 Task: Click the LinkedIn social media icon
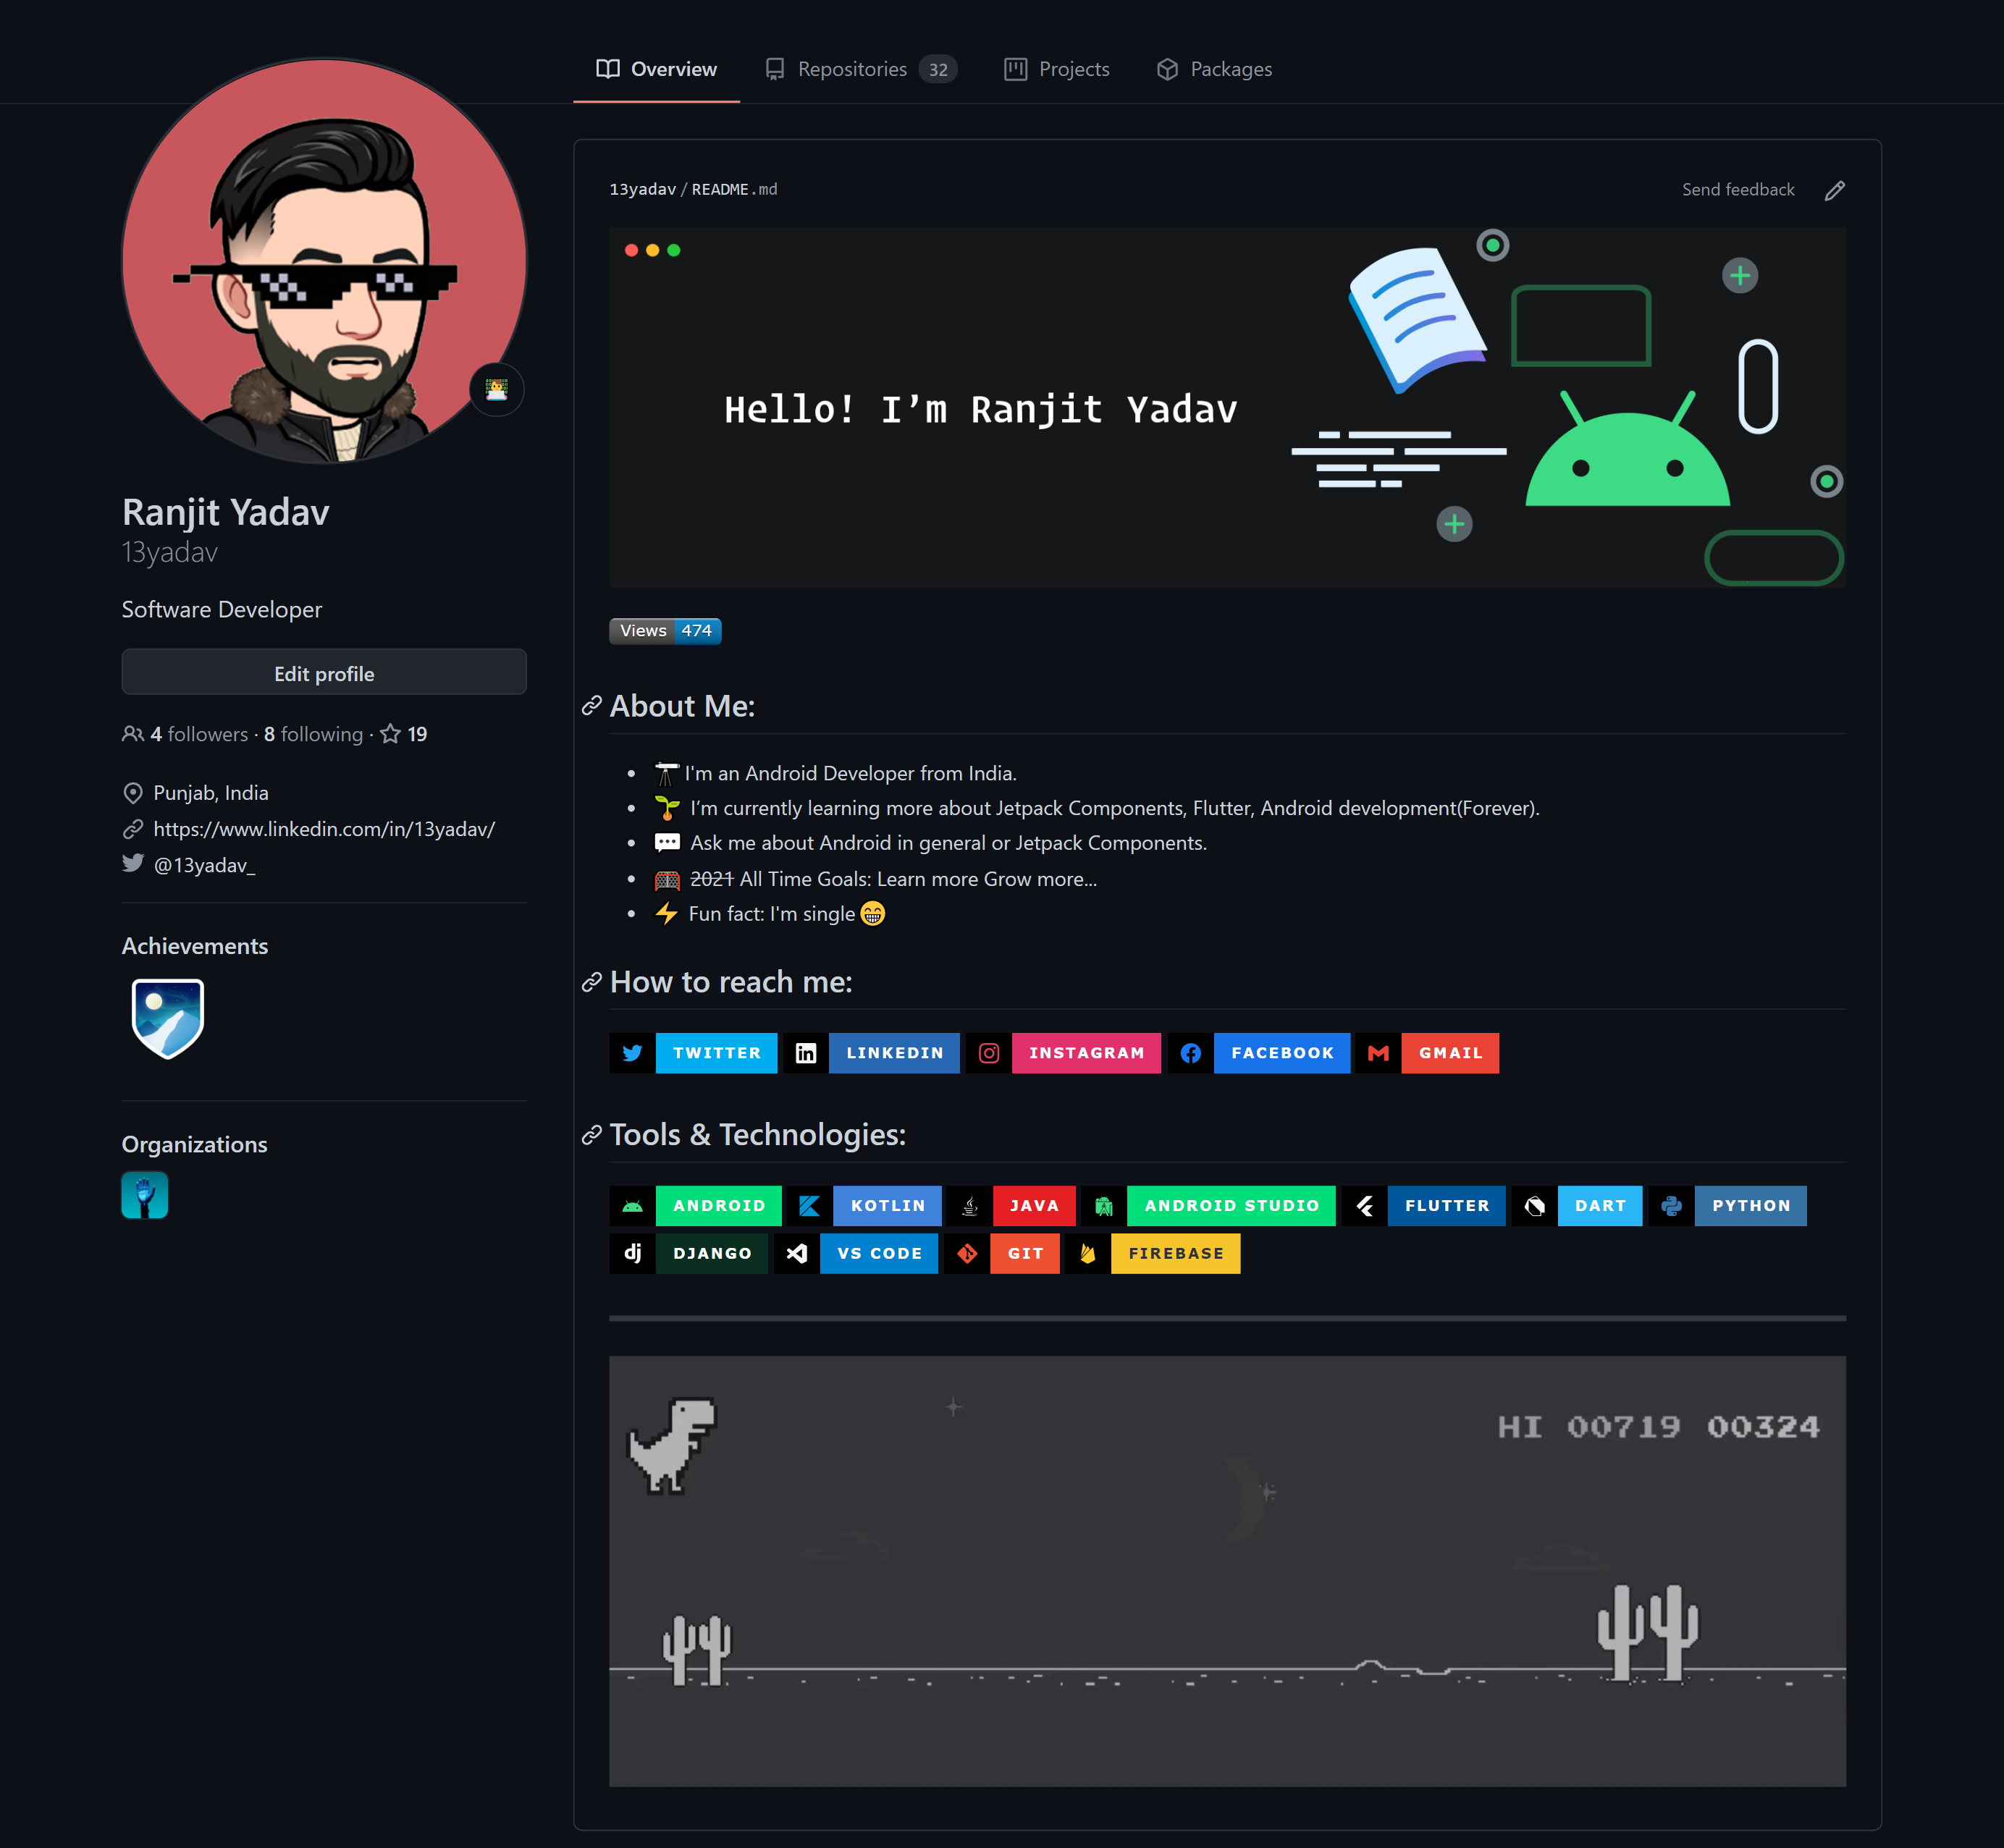[805, 1052]
